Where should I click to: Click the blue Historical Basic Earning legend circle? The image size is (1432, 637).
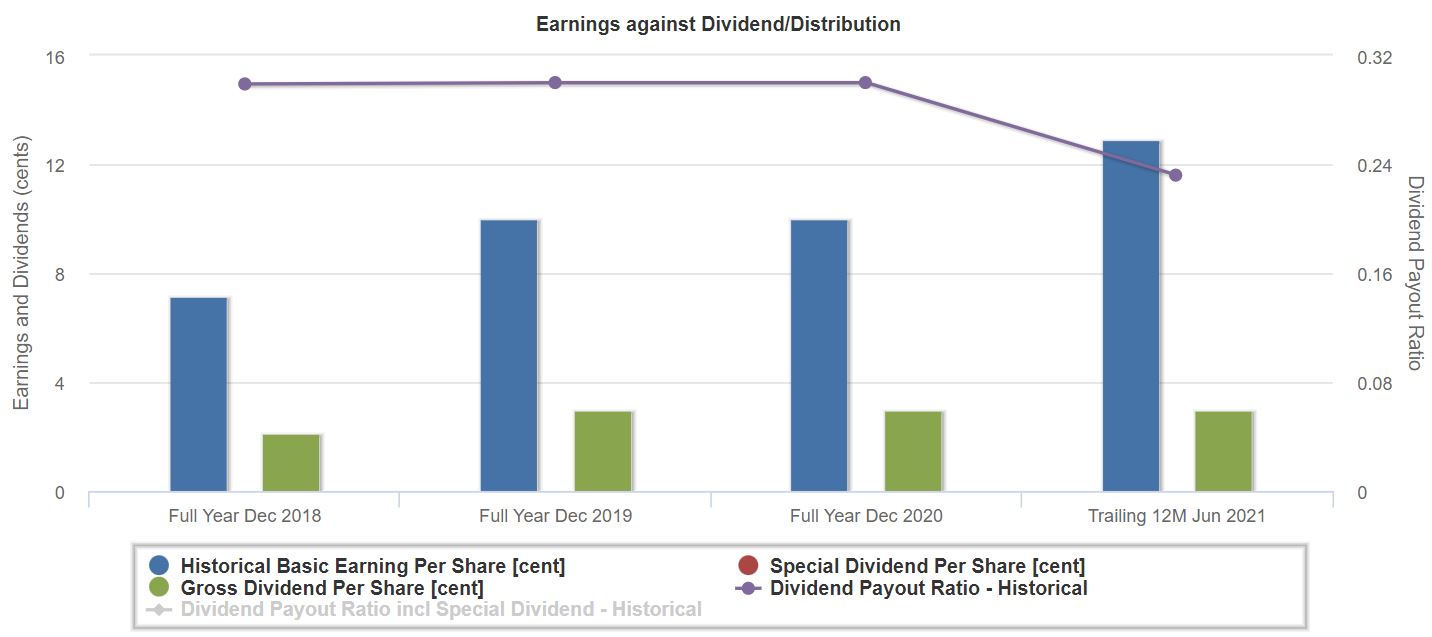159,566
